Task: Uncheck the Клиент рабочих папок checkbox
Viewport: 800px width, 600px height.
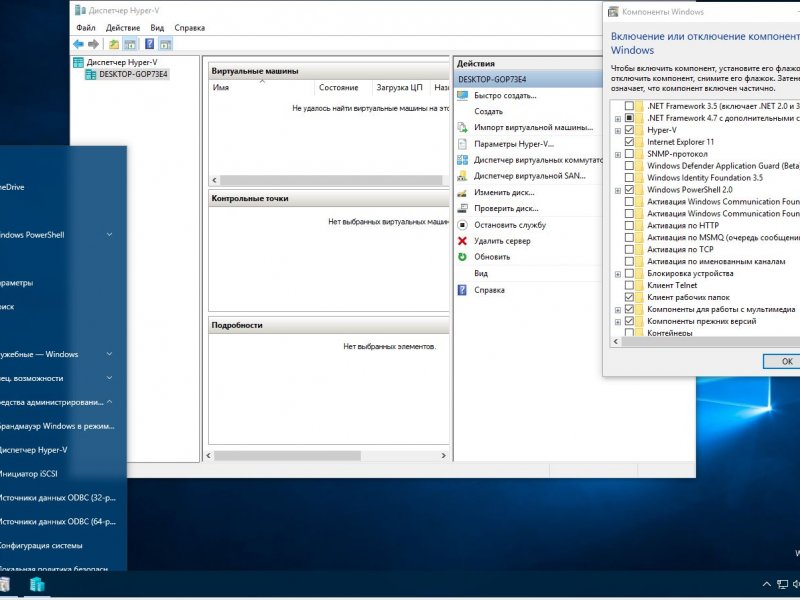Action: (629, 297)
